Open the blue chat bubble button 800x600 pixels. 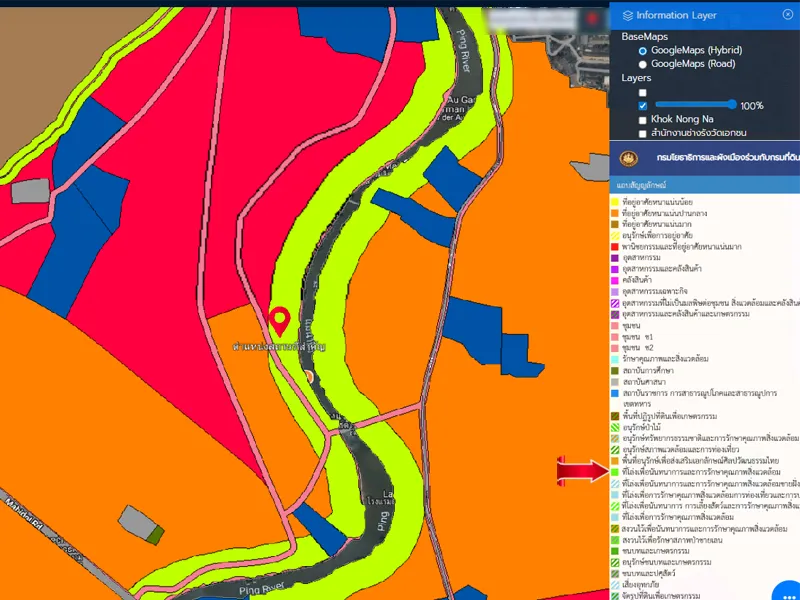click(x=788, y=590)
